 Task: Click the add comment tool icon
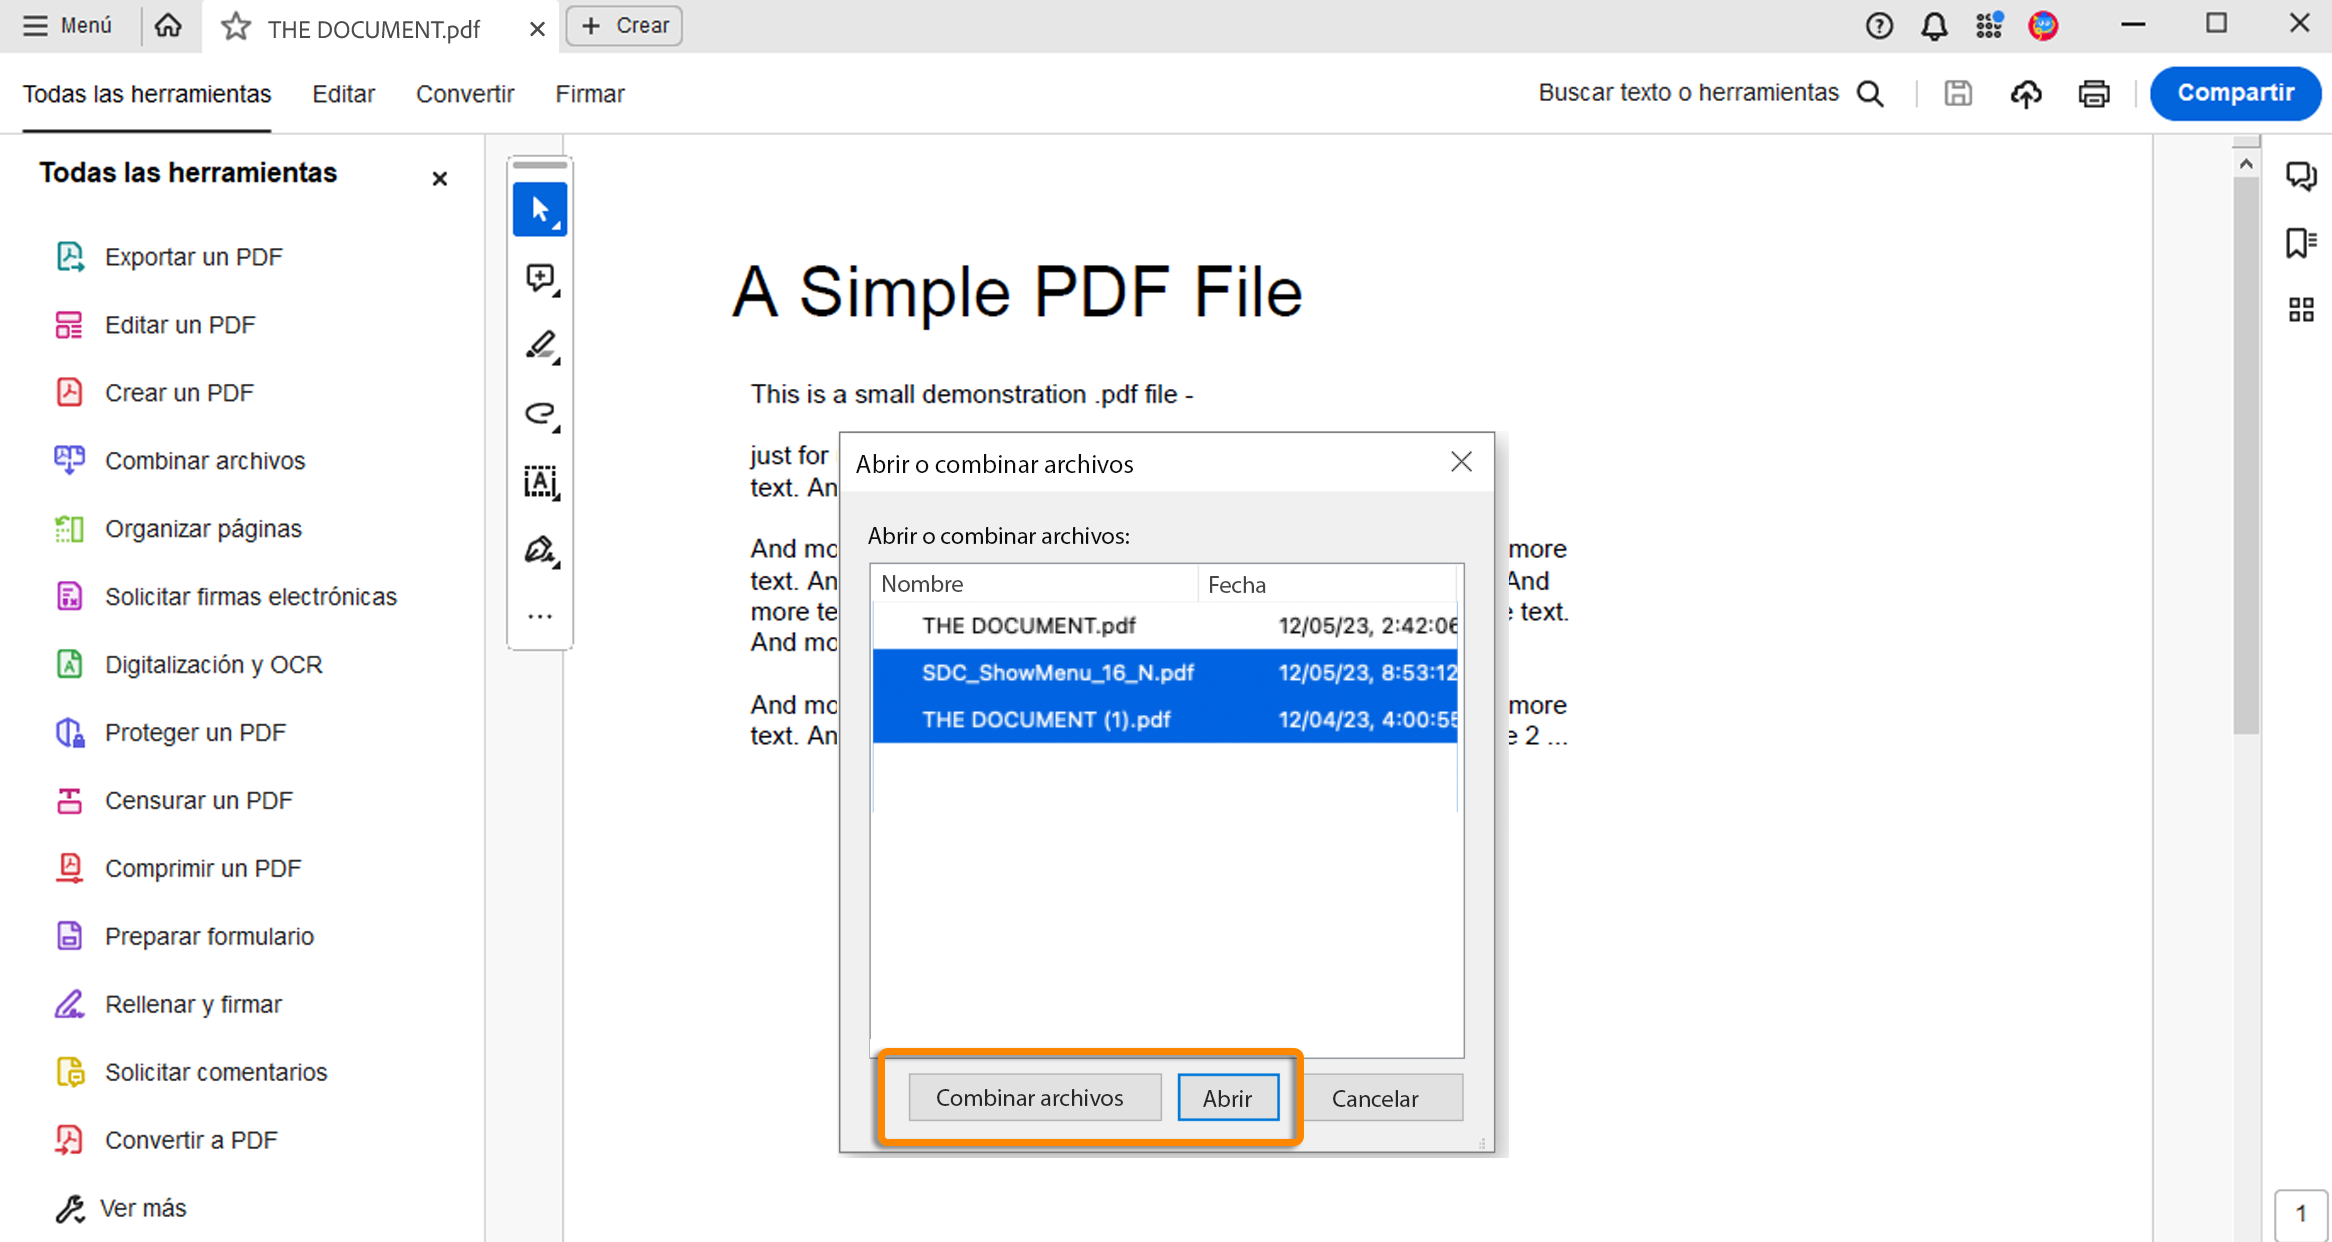pos(540,278)
